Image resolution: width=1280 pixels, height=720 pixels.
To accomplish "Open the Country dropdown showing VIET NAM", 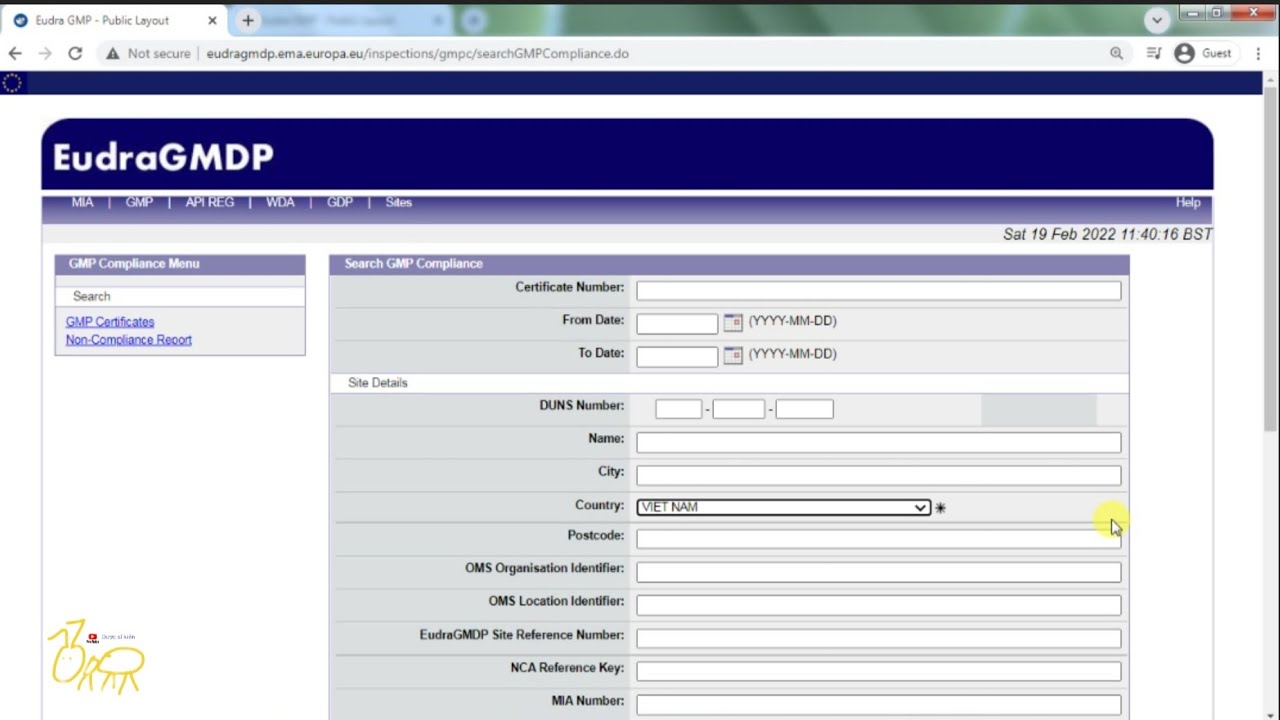I will coord(783,507).
